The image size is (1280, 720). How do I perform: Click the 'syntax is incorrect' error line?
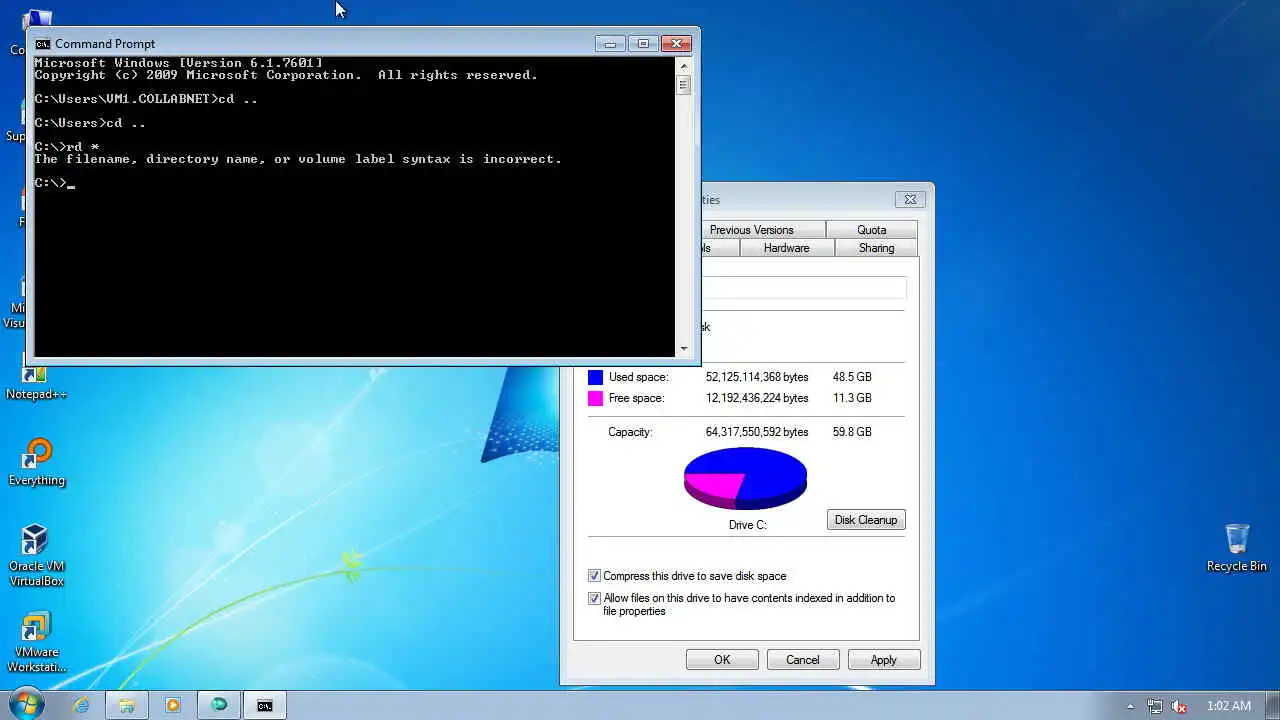[x=298, y=159]
